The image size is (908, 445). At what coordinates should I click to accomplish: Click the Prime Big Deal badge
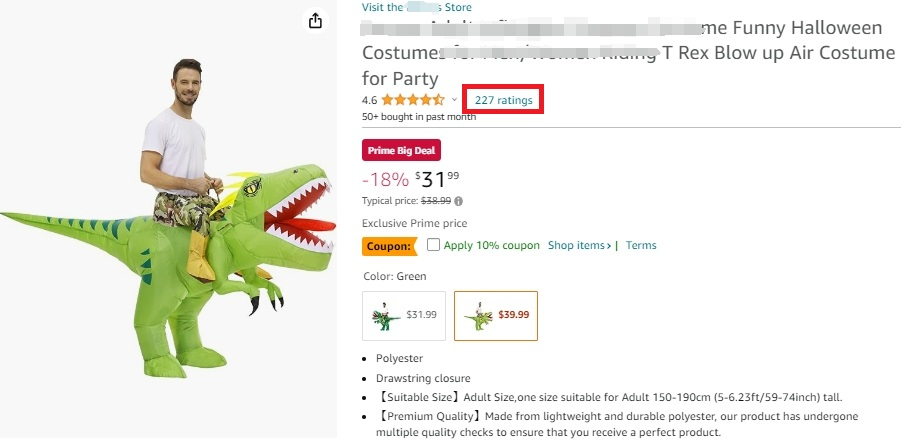coord(400,151)
